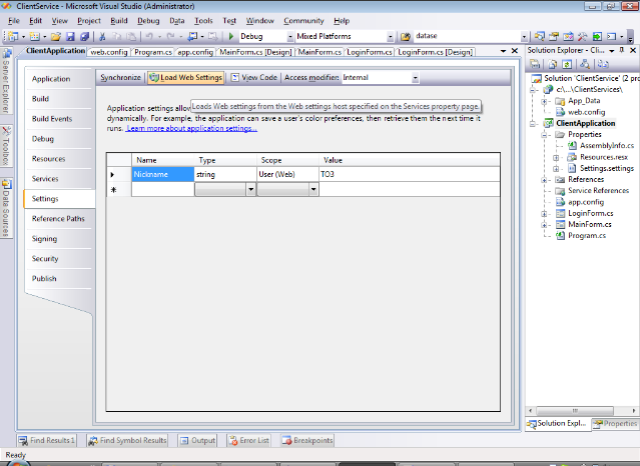Select the Nickname setting name cell
This screenshot has width=640, height=466.
pyautogui.click(x=162, y=174)
